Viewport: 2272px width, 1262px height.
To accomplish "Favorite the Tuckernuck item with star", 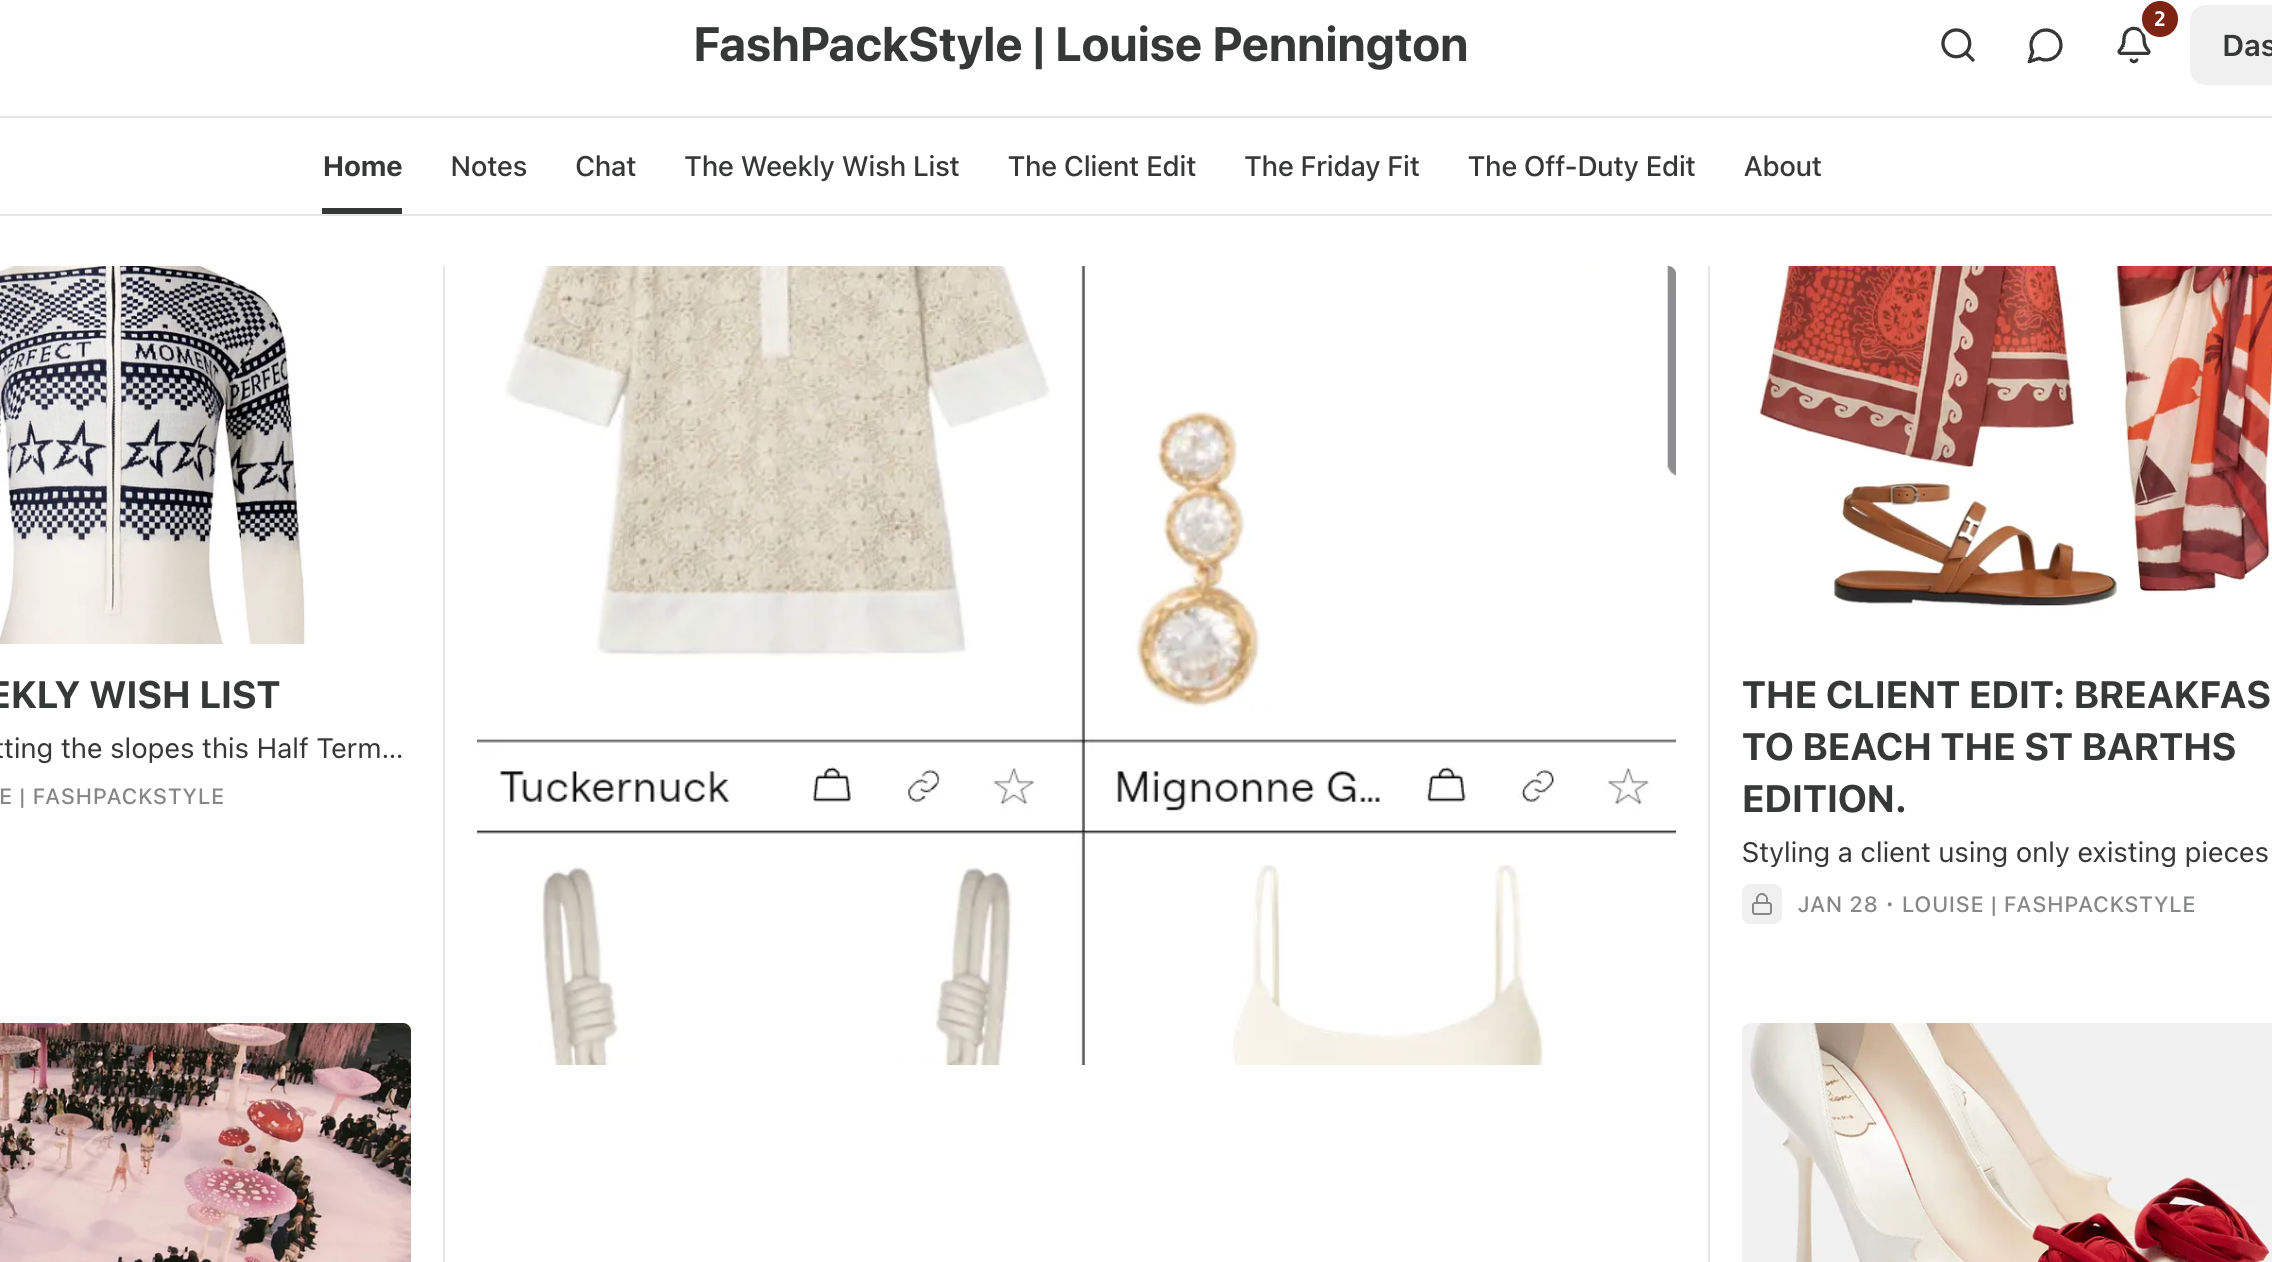I will (x=1013, y=786).
